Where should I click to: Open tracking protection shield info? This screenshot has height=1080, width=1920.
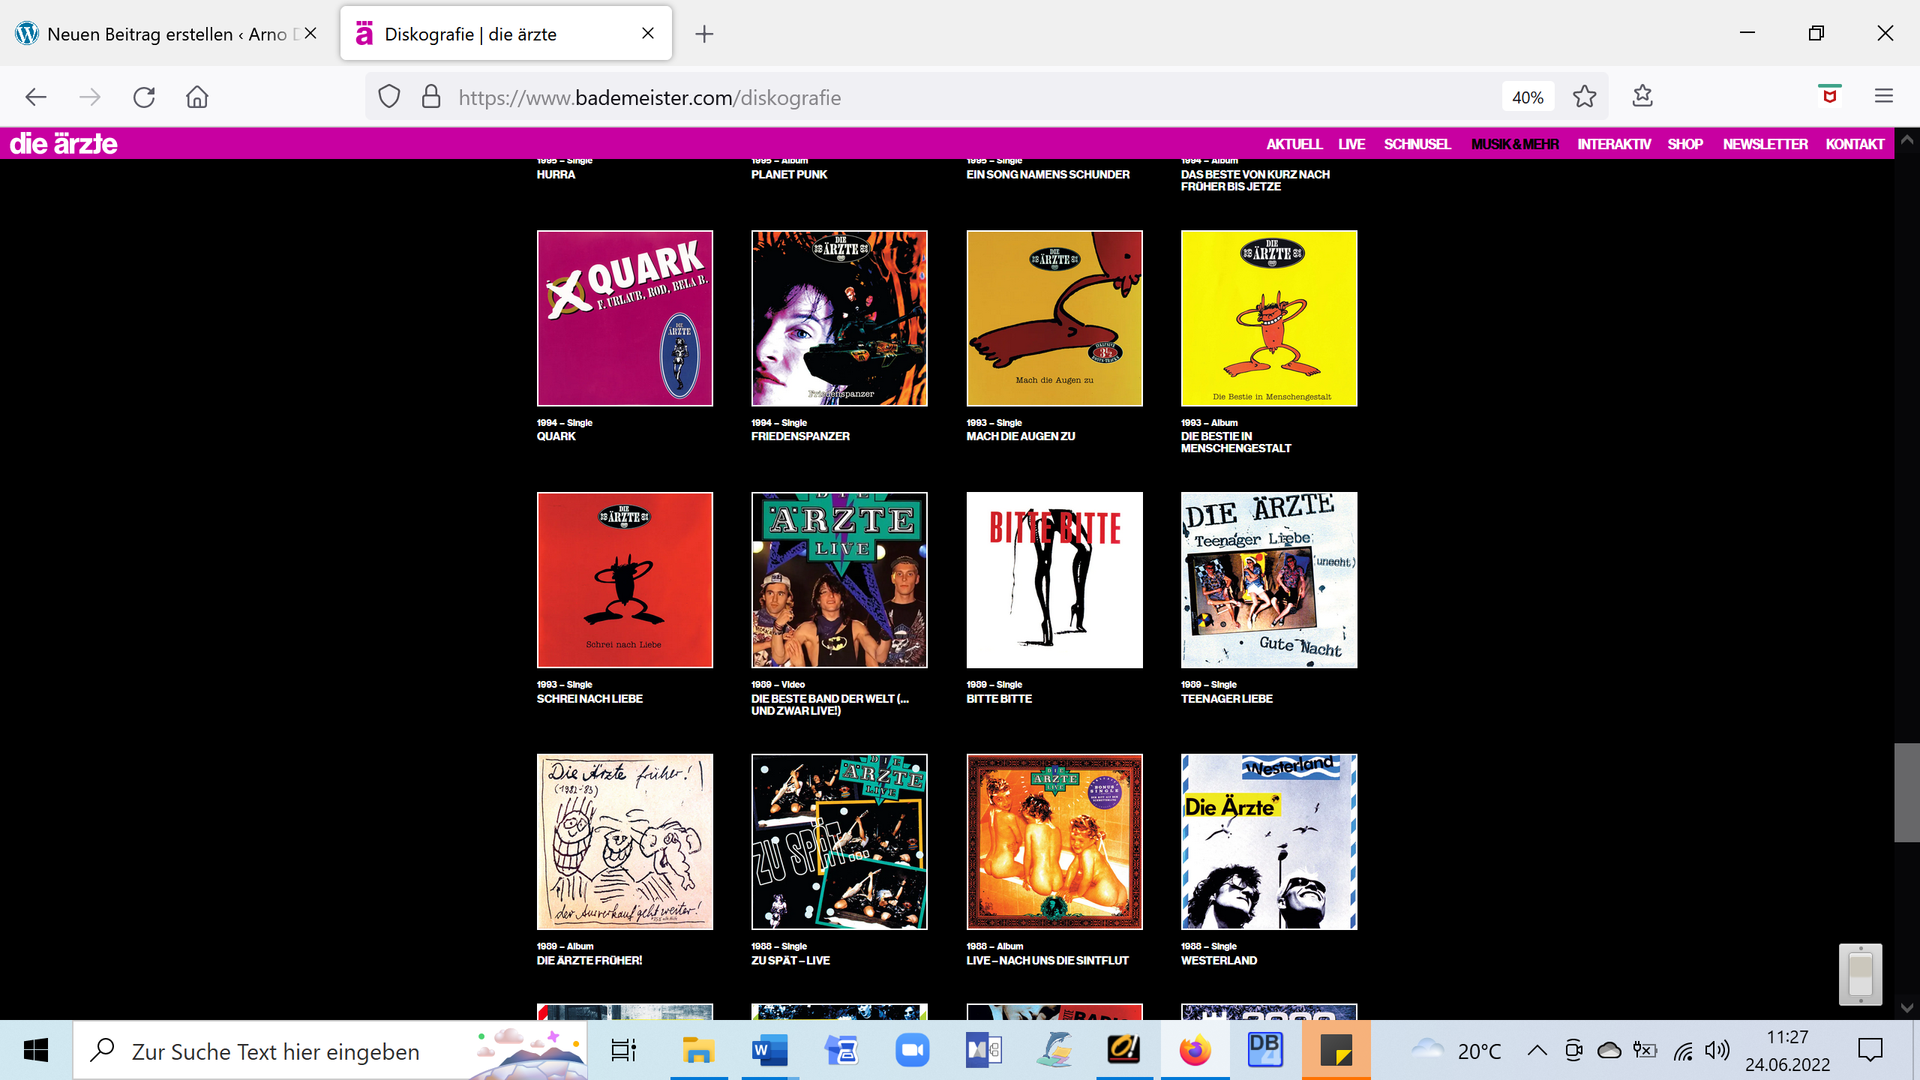click(389, 97)
